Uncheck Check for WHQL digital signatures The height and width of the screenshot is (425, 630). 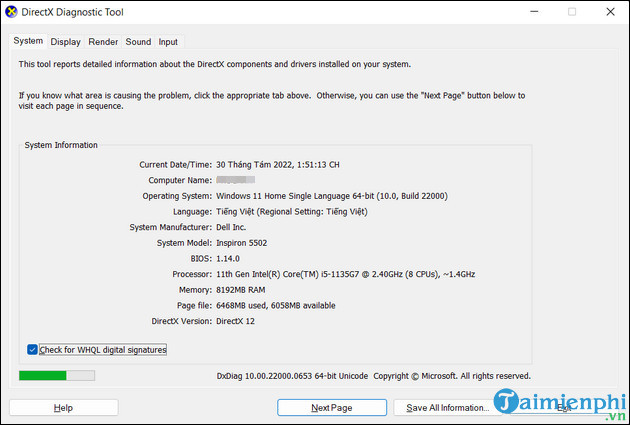33,350
